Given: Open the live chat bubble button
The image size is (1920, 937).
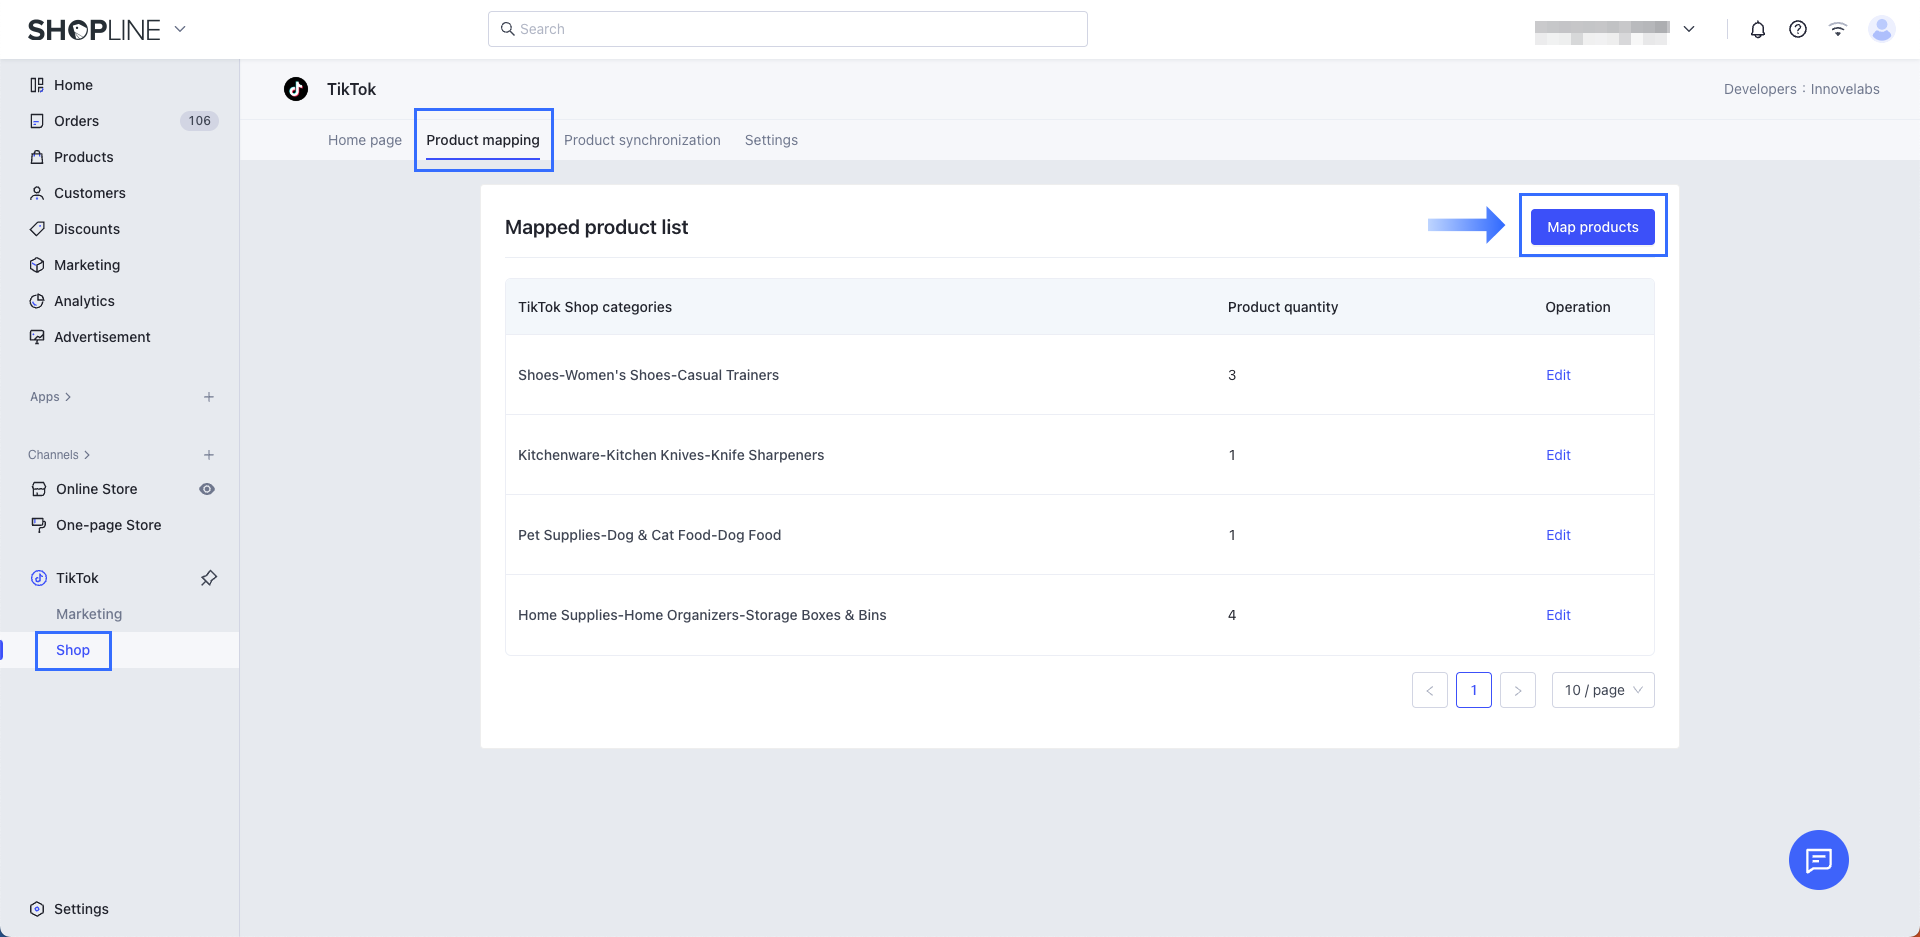Looking at the screenshot, I should pos(1818,860).
